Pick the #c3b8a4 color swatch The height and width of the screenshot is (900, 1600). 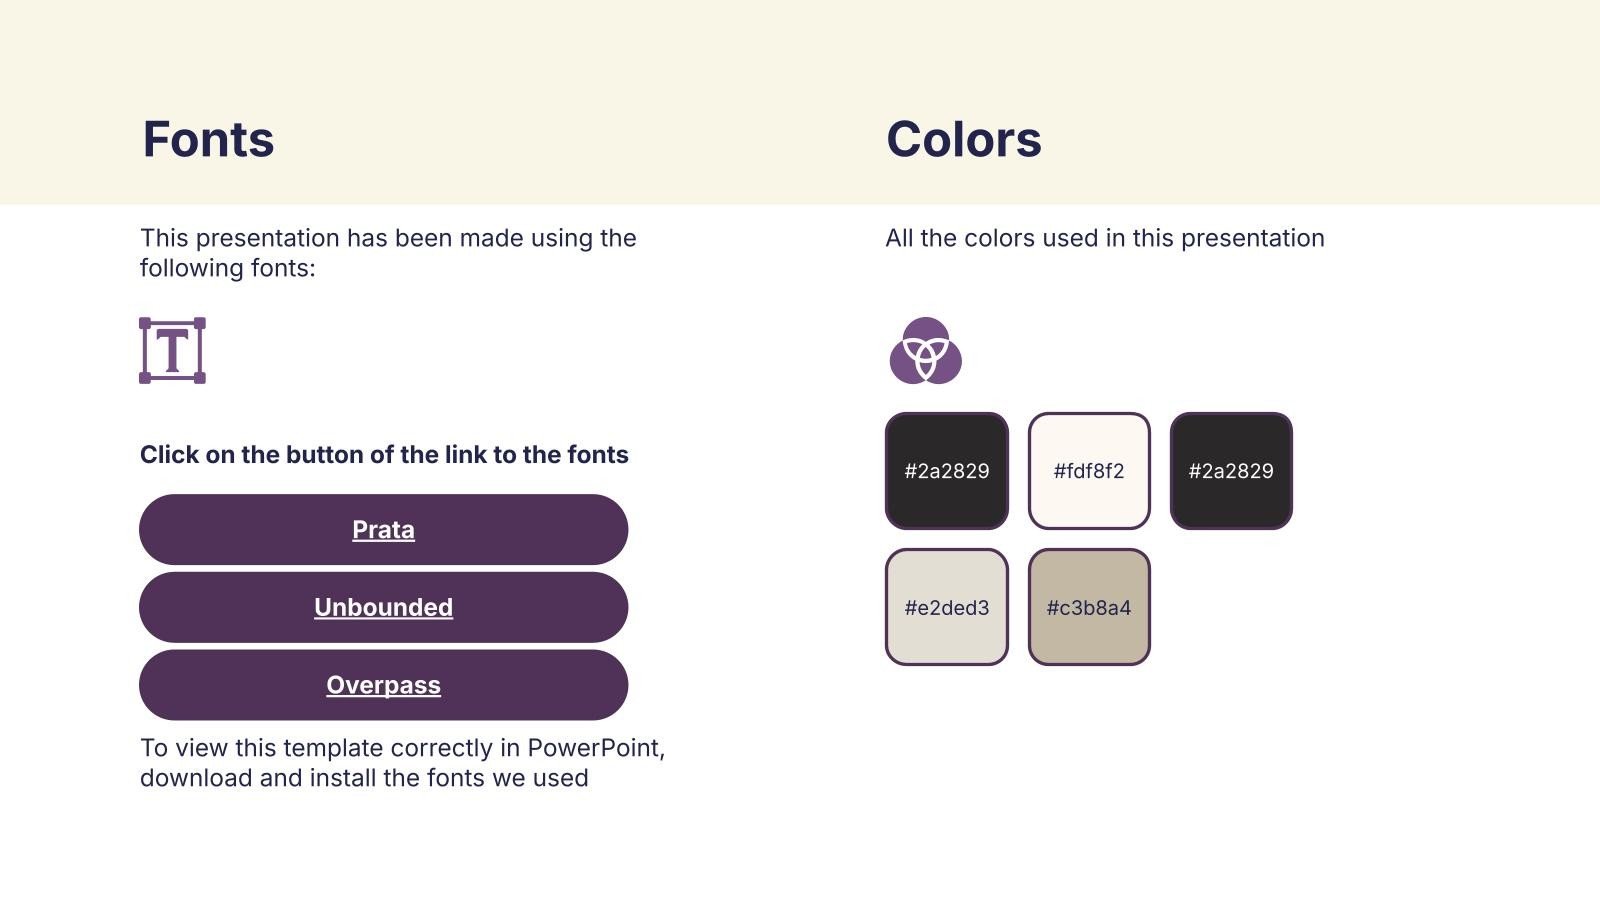1089,607
